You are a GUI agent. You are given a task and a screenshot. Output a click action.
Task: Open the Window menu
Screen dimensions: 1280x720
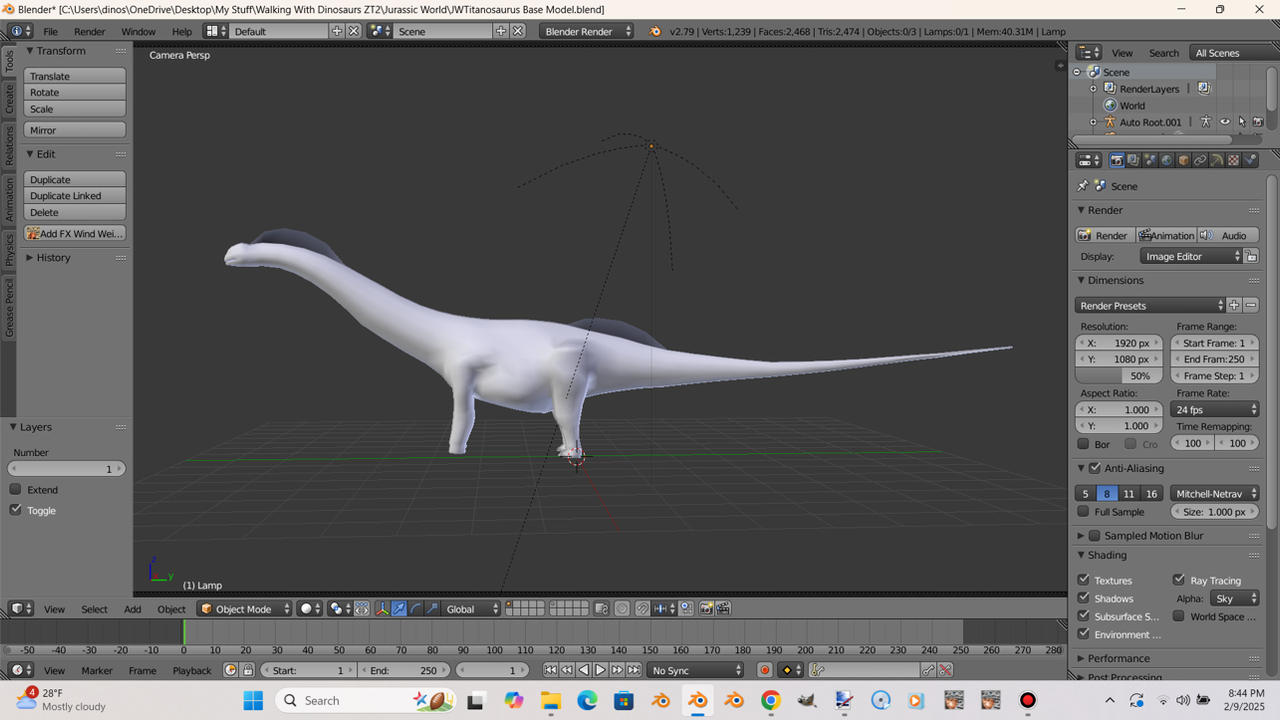138,31
